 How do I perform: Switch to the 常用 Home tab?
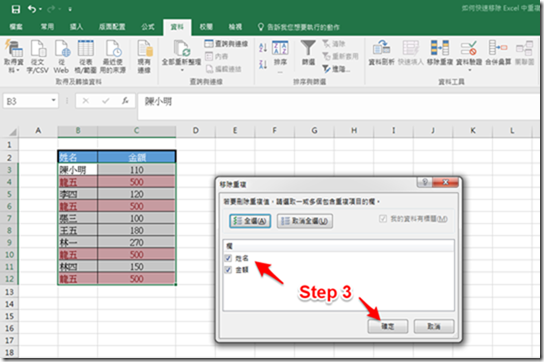(x=47, y=27)
